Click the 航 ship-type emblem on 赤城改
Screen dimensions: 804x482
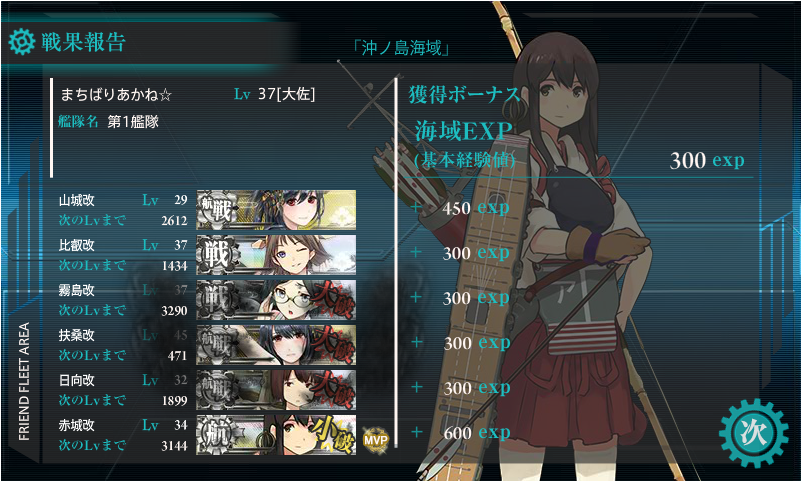(219, 435)
